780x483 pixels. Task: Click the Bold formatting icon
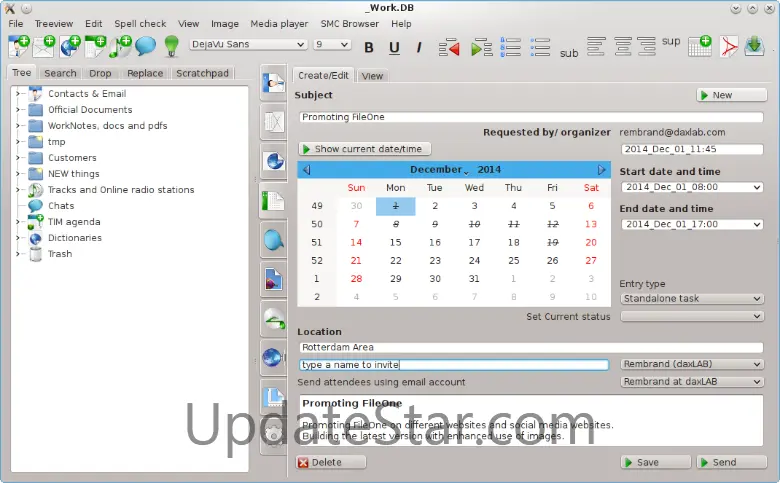coord(369,48)
